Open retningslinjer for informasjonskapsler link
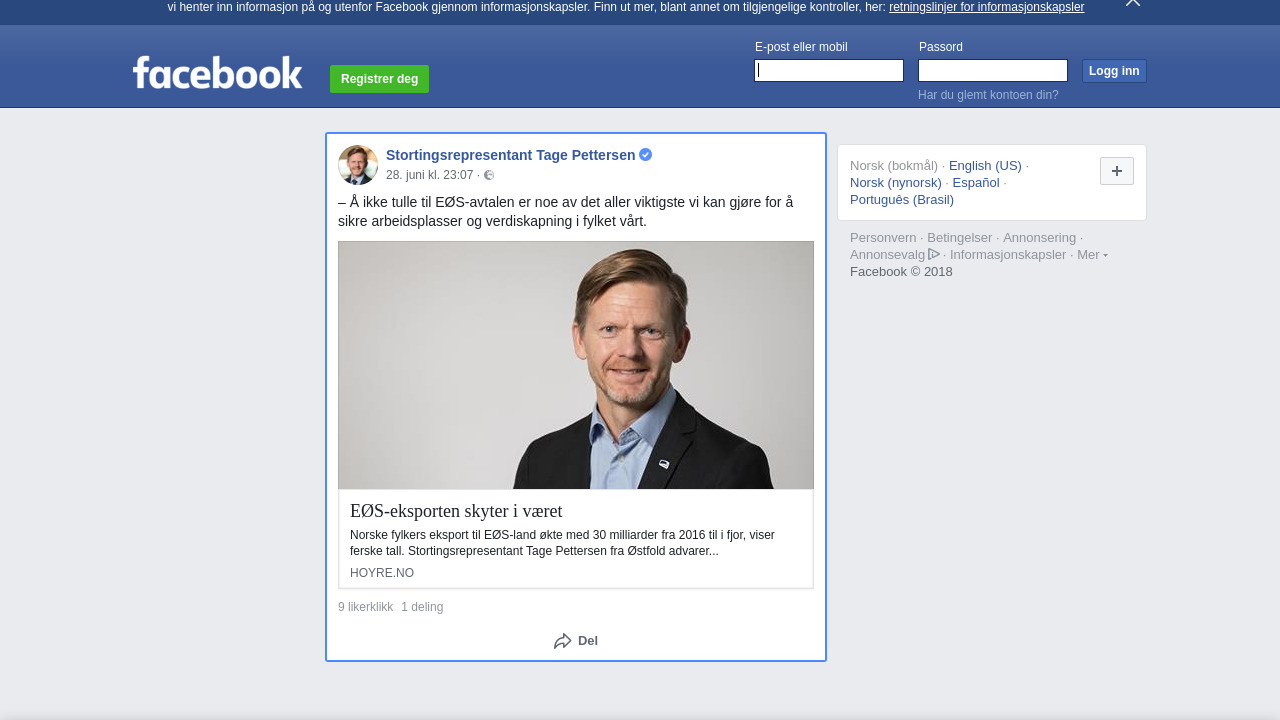Image resolution: width=1280 pixels, height=720 pixels. [986, 7]
